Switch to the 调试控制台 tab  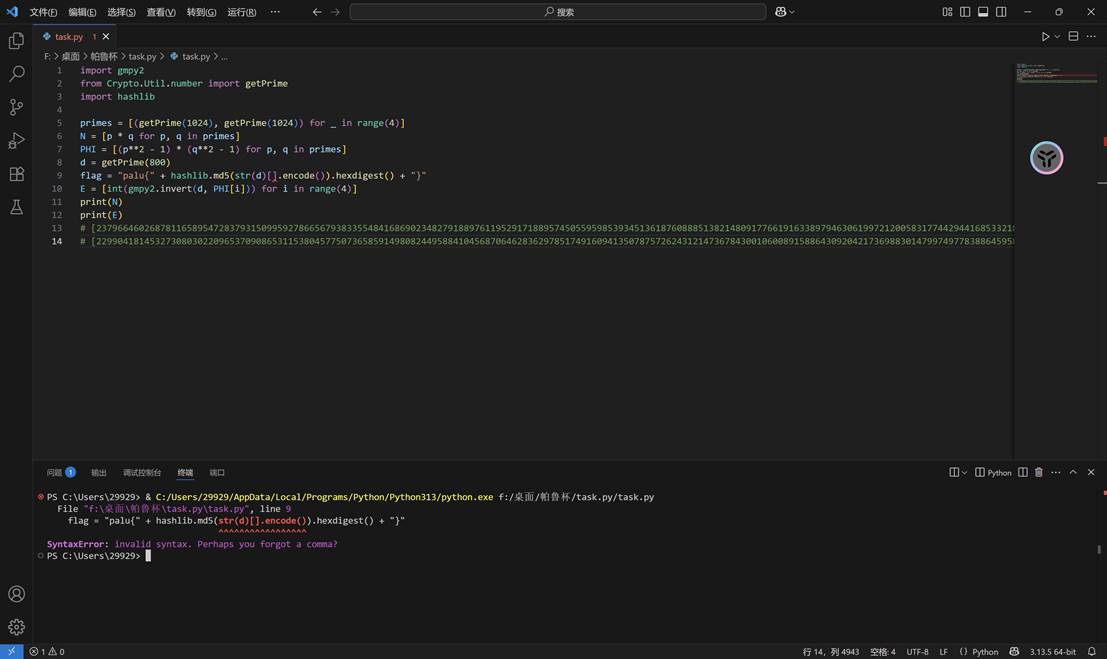pos(141,472)
